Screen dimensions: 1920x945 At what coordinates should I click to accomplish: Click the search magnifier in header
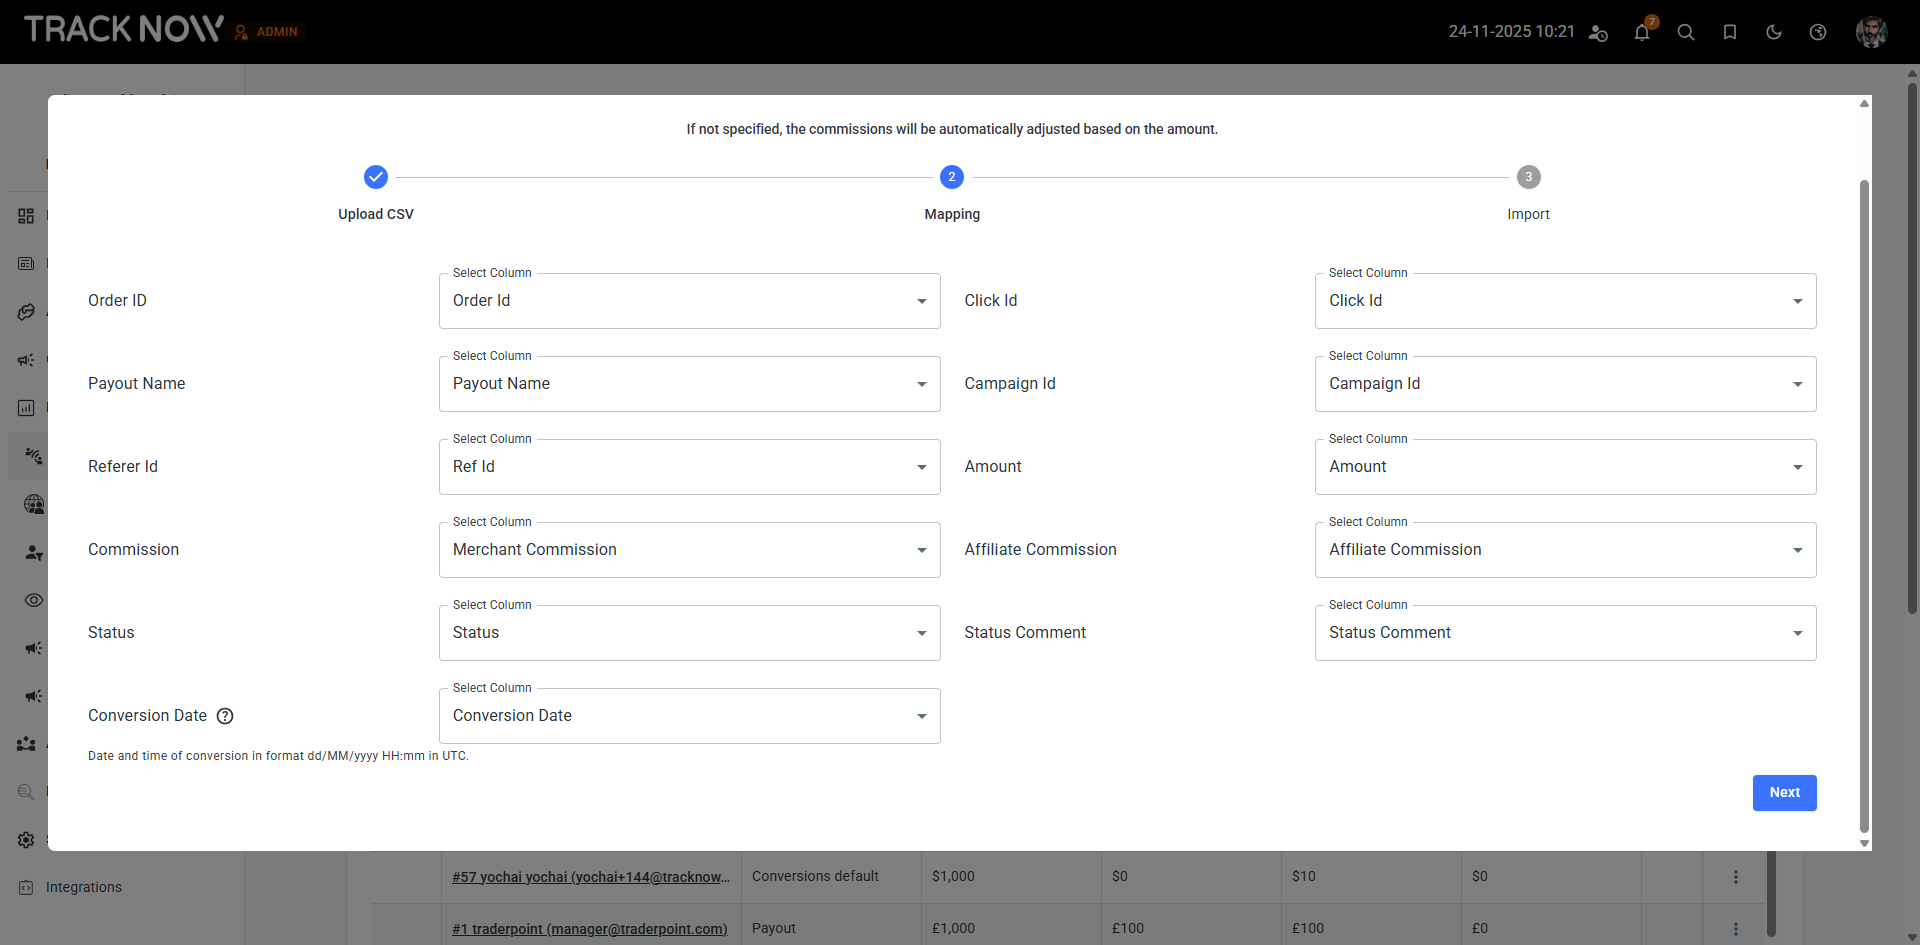pyautogui.click(x=1686, y=32)
